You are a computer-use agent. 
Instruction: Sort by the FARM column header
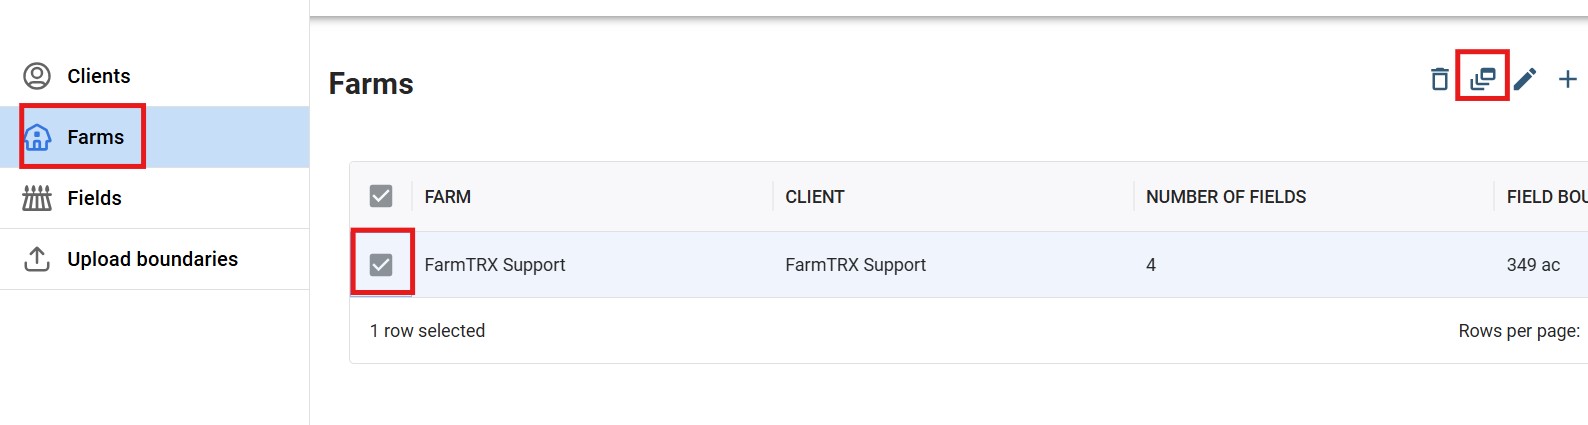[448, 197]
